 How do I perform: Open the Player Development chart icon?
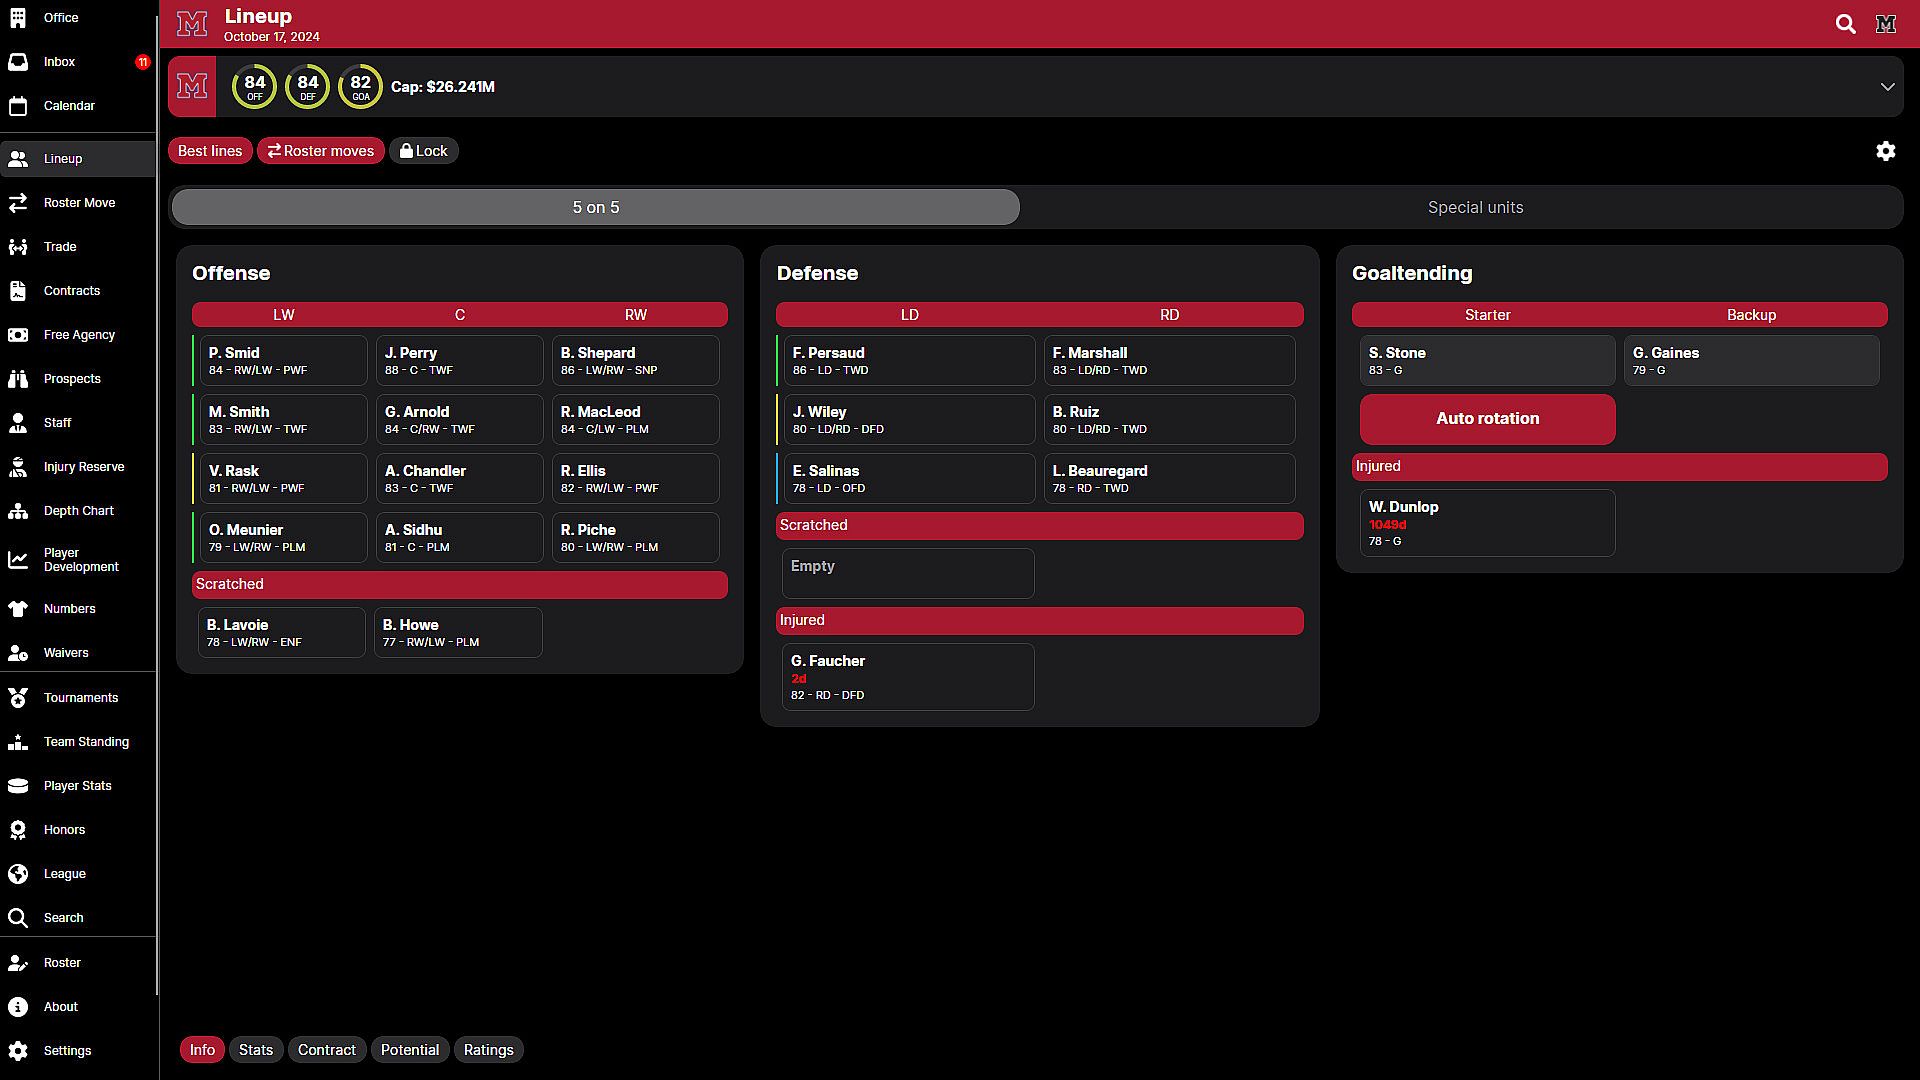(18, 560)
